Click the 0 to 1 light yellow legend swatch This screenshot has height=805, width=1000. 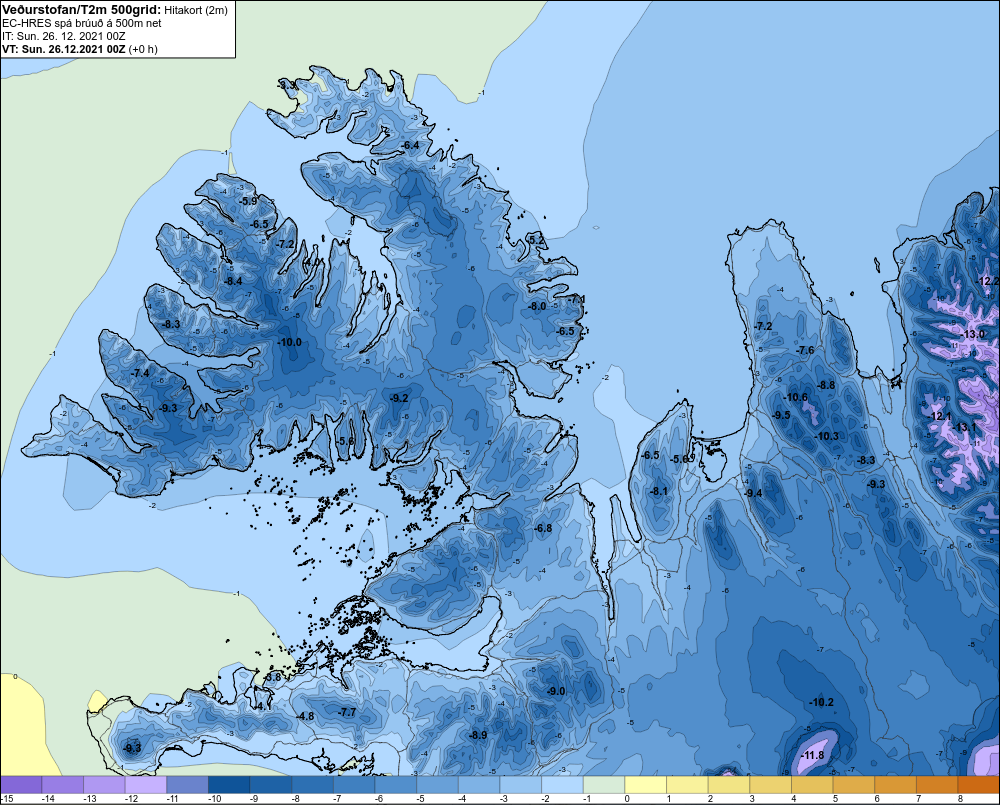tap(645, 785)
